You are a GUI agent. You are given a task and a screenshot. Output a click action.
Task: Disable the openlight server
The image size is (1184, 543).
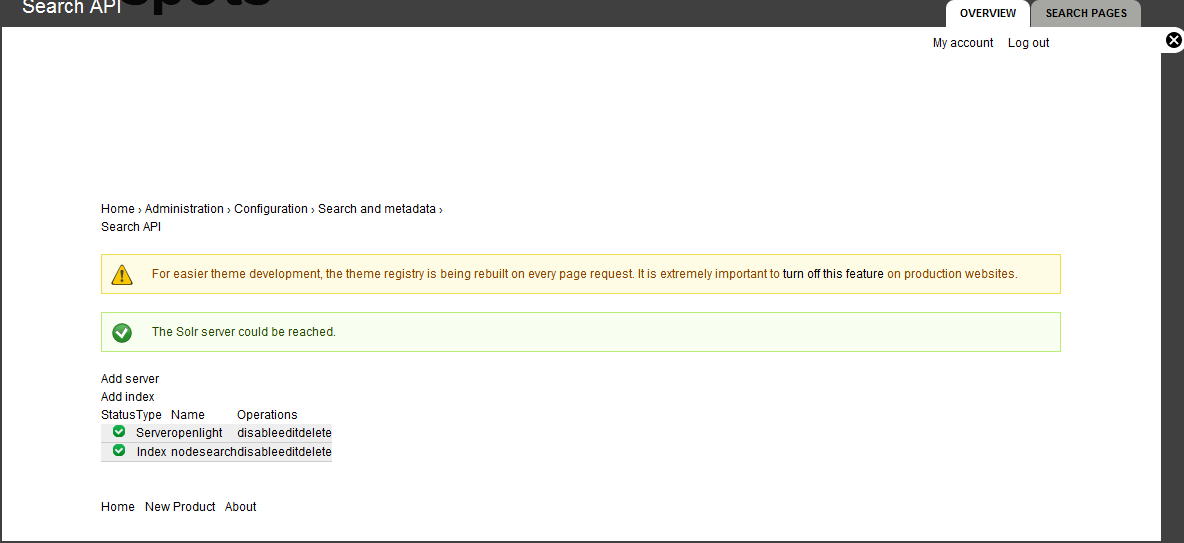(x=257, y=433)
